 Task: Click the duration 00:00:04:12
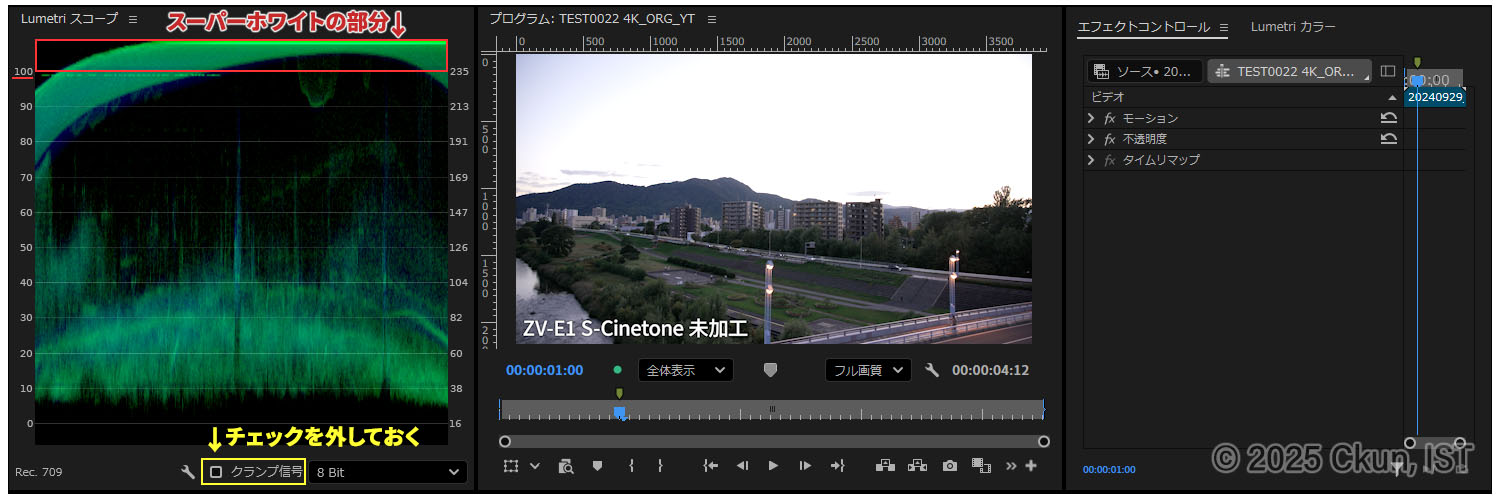[x=990, y=370]
